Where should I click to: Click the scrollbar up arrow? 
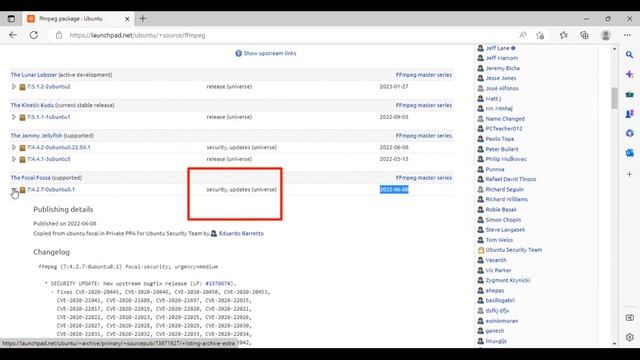click(x=614, y=49)
